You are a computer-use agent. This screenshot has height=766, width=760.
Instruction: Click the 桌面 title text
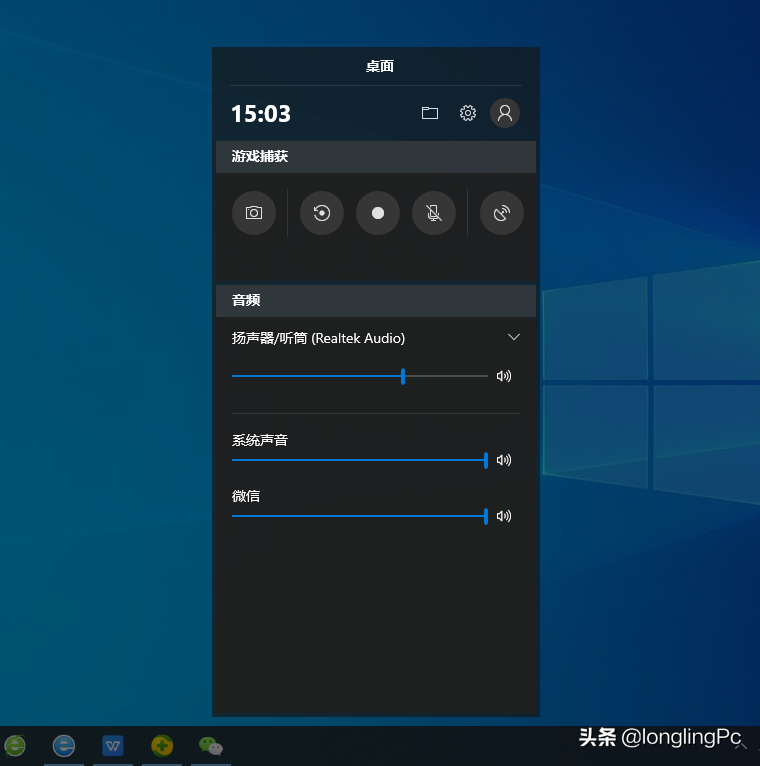(x=380, y=66)
